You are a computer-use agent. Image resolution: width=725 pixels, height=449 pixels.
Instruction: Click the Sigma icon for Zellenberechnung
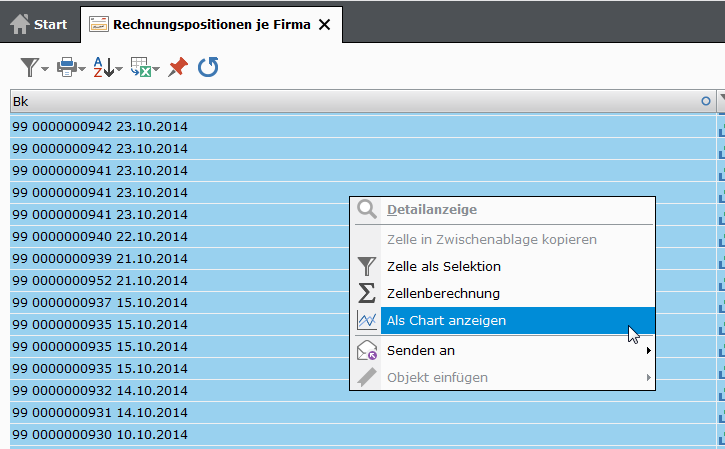point(367,293)
